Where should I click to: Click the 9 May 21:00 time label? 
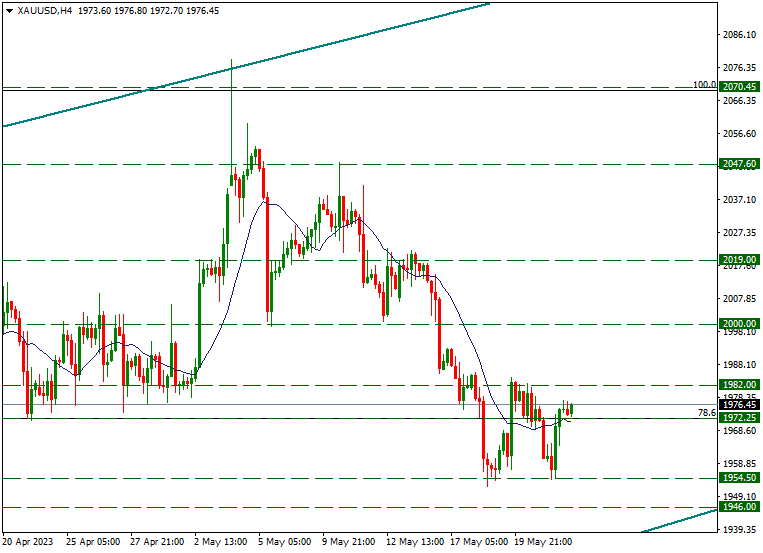pos(348,541)
